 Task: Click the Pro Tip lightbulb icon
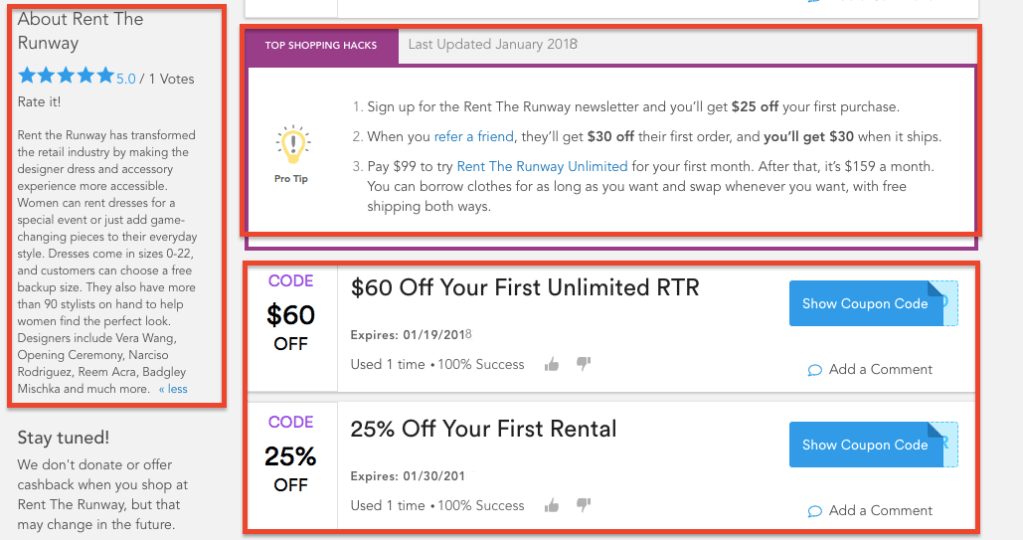293,145
